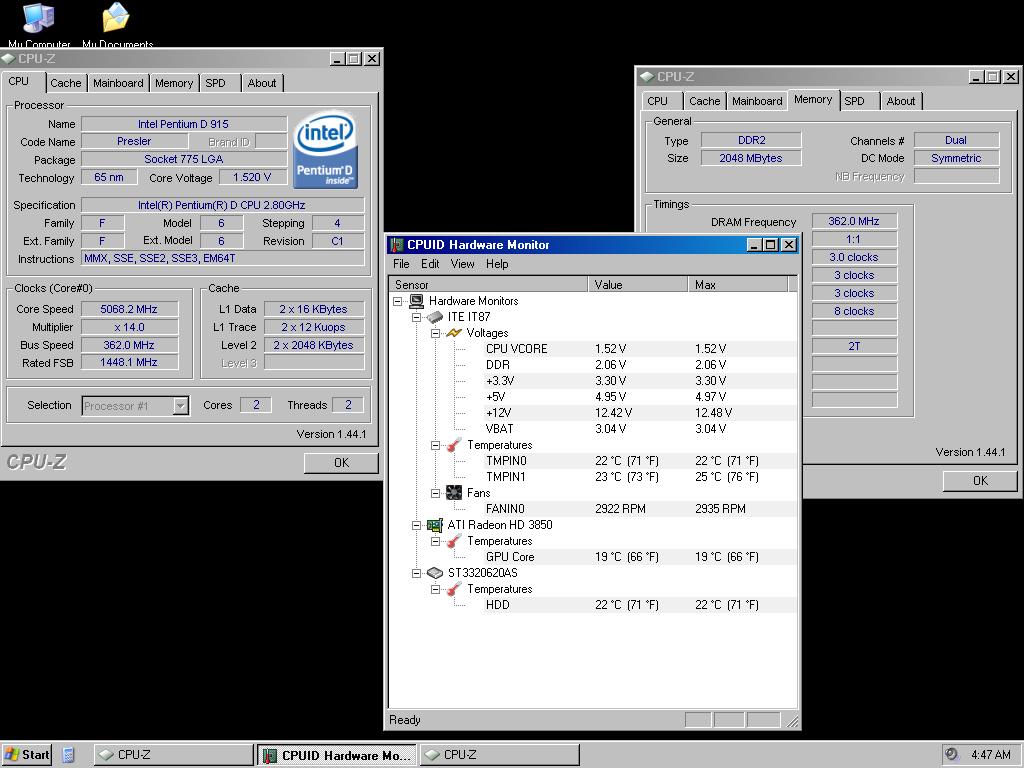Click thermometer icon under ITE IT87
The image size is (1024, 768).
(x=454, y=445)
